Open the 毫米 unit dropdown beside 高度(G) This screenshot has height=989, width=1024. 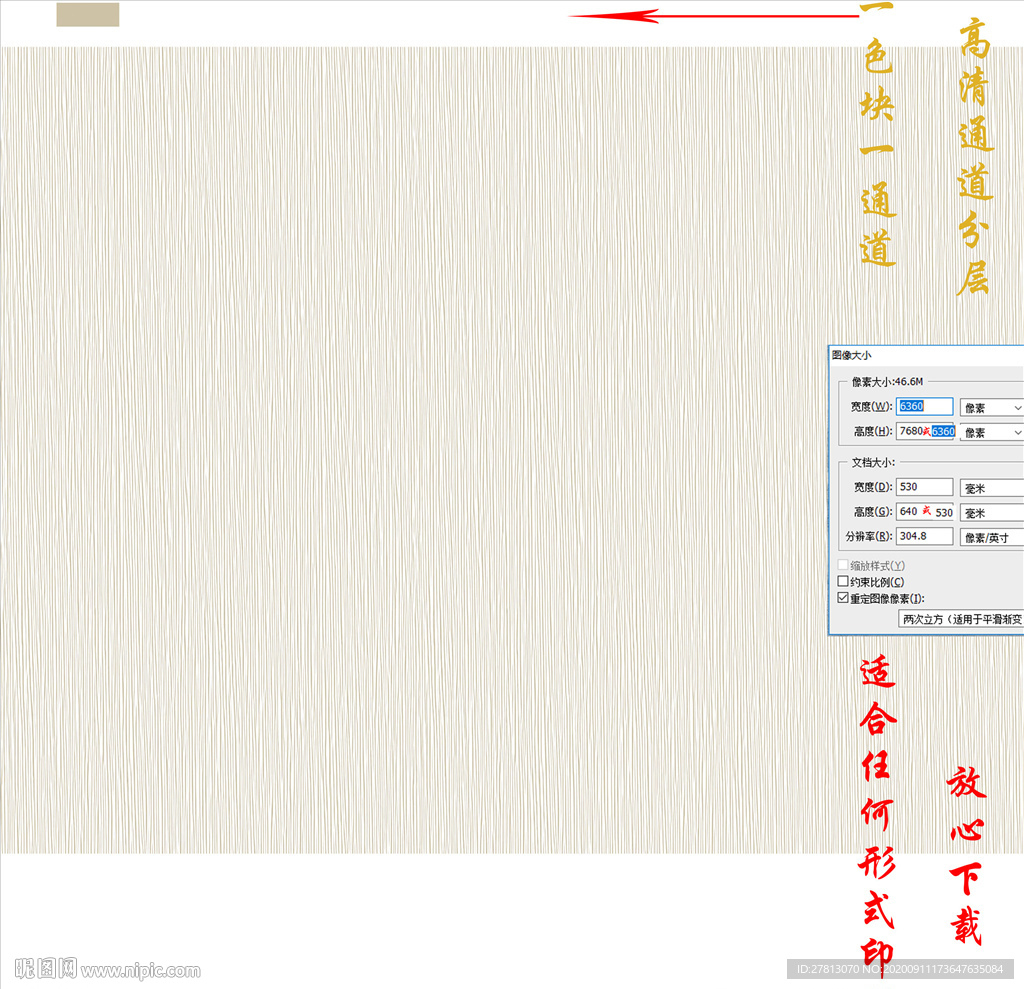(991, 513)
